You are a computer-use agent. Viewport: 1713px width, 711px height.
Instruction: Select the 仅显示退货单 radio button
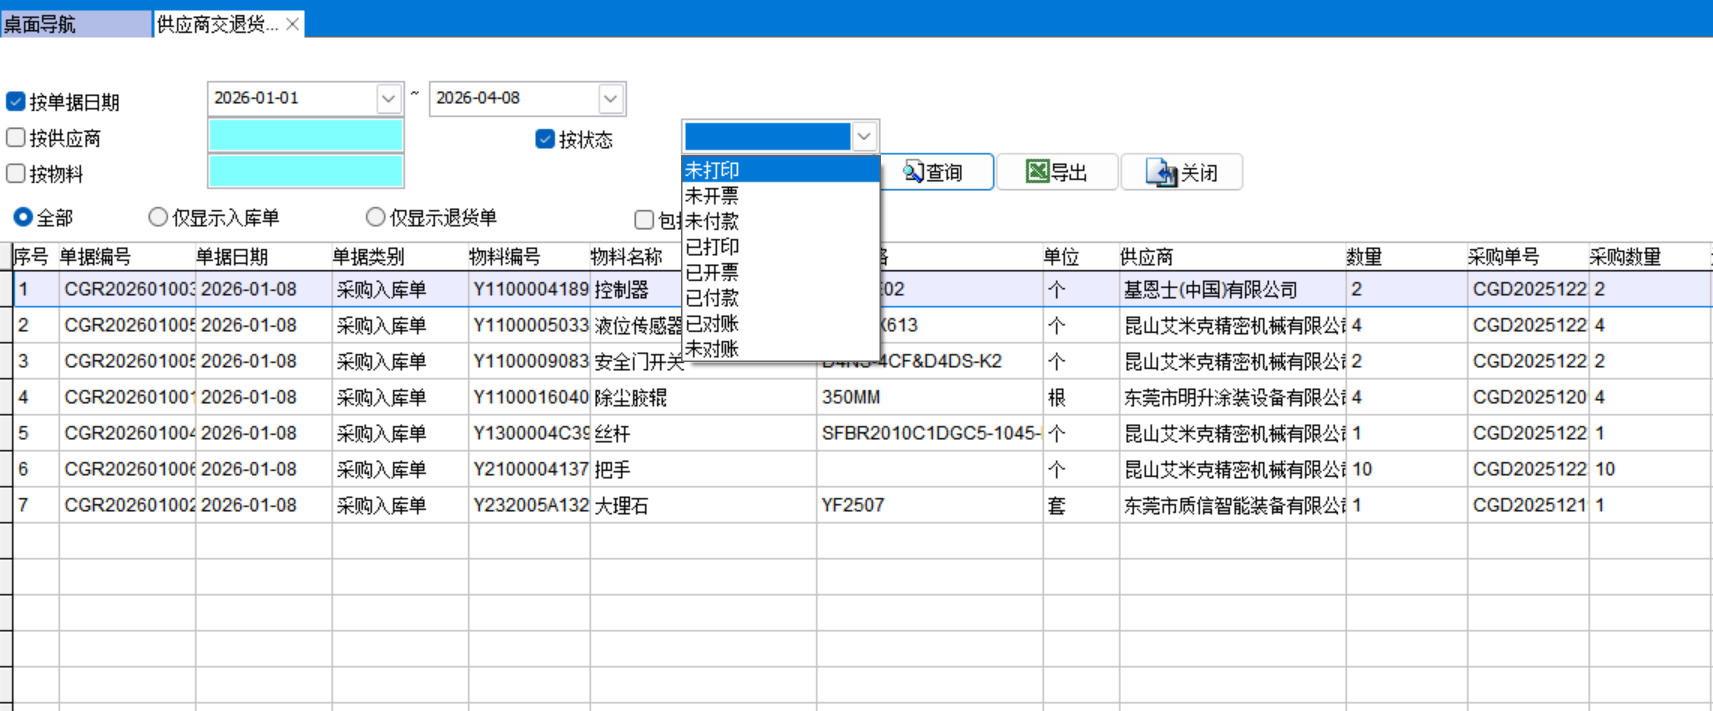(x=375, y=217)
